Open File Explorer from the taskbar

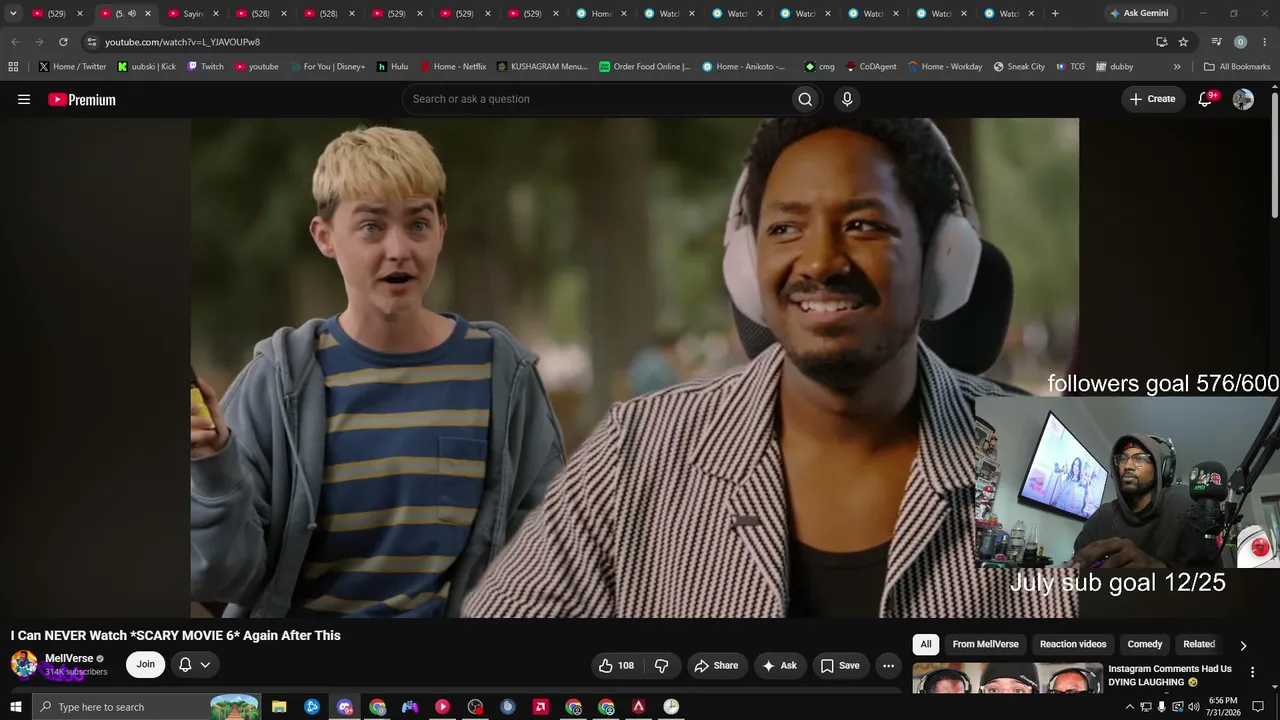pyautogui.click(x=279, y=707)
